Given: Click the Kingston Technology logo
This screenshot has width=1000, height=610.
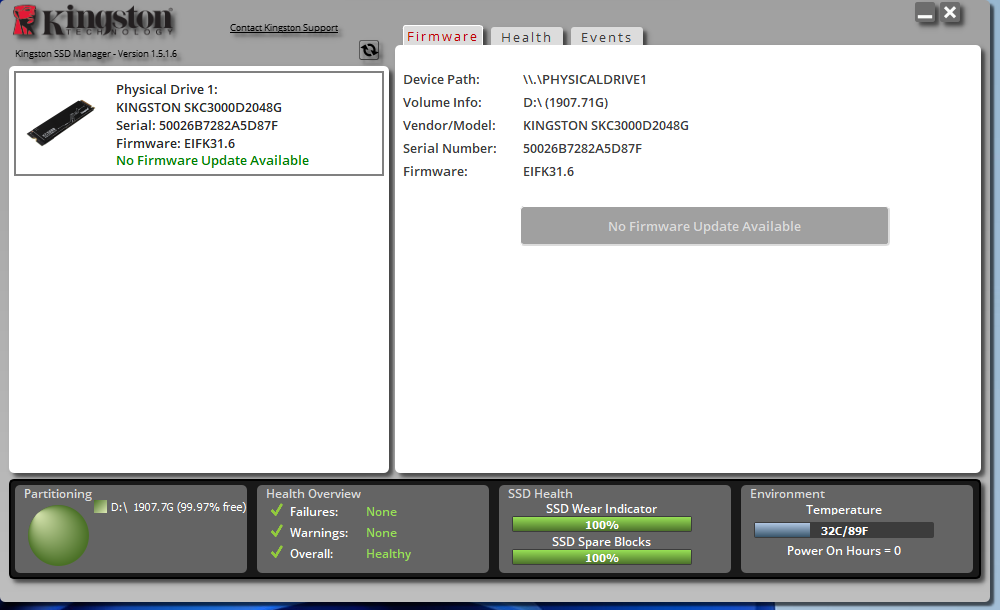Looking at the screenshot, I should (x=94, y=22).
